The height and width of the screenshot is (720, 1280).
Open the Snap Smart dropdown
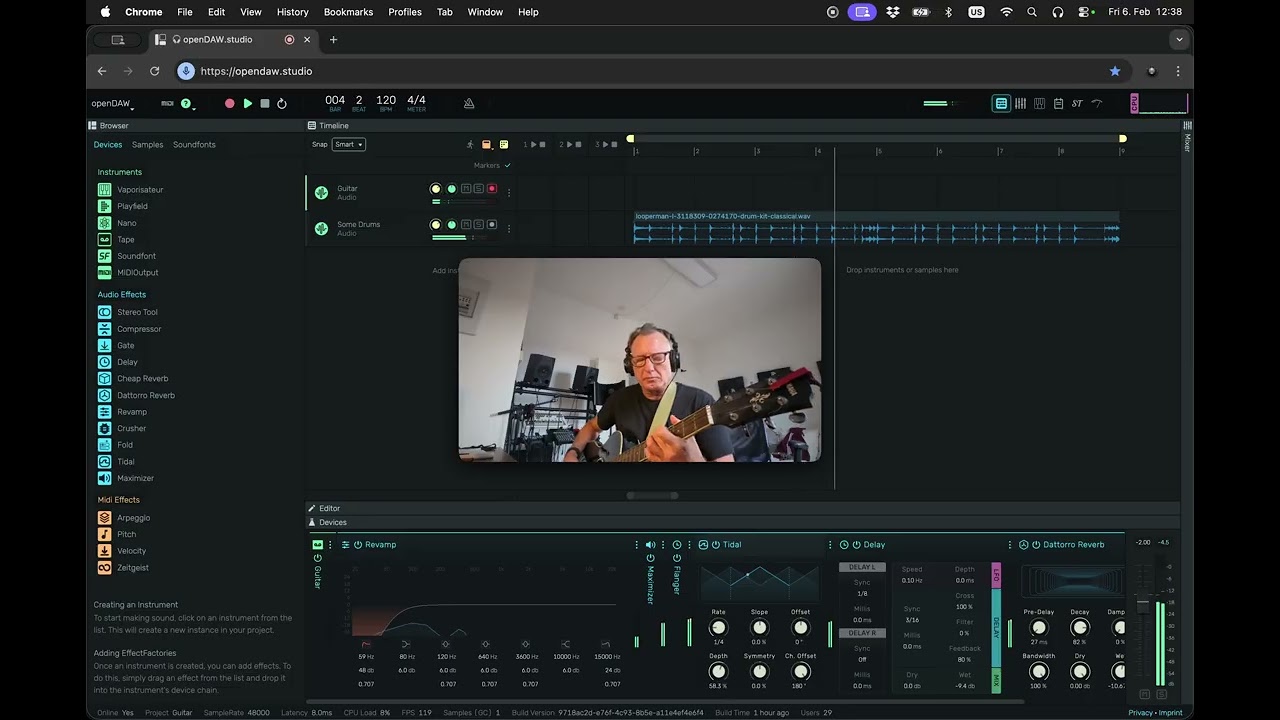[x=348, y=144]
